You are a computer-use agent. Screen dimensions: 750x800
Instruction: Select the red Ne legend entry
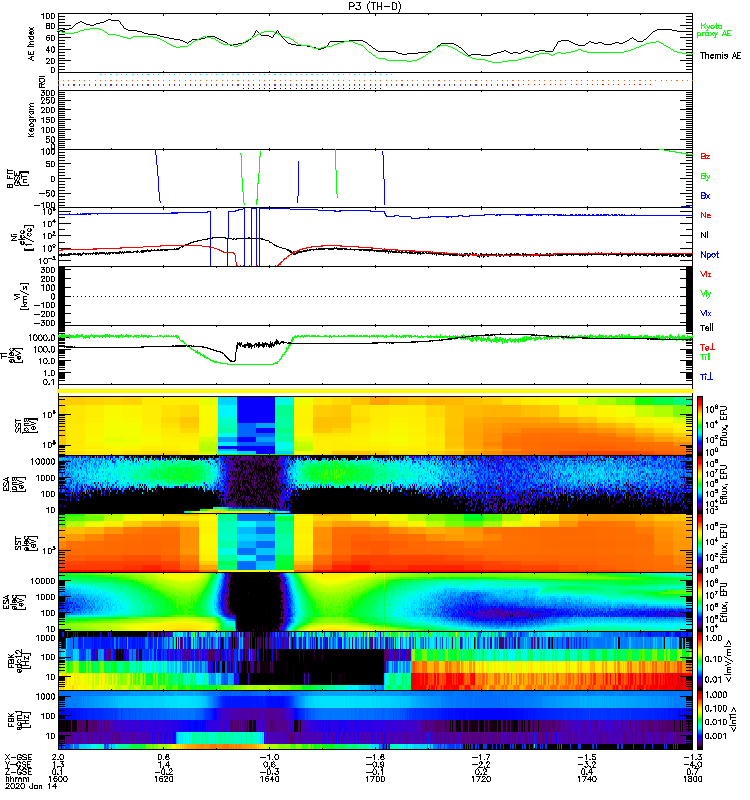click(x=706, y=215)
